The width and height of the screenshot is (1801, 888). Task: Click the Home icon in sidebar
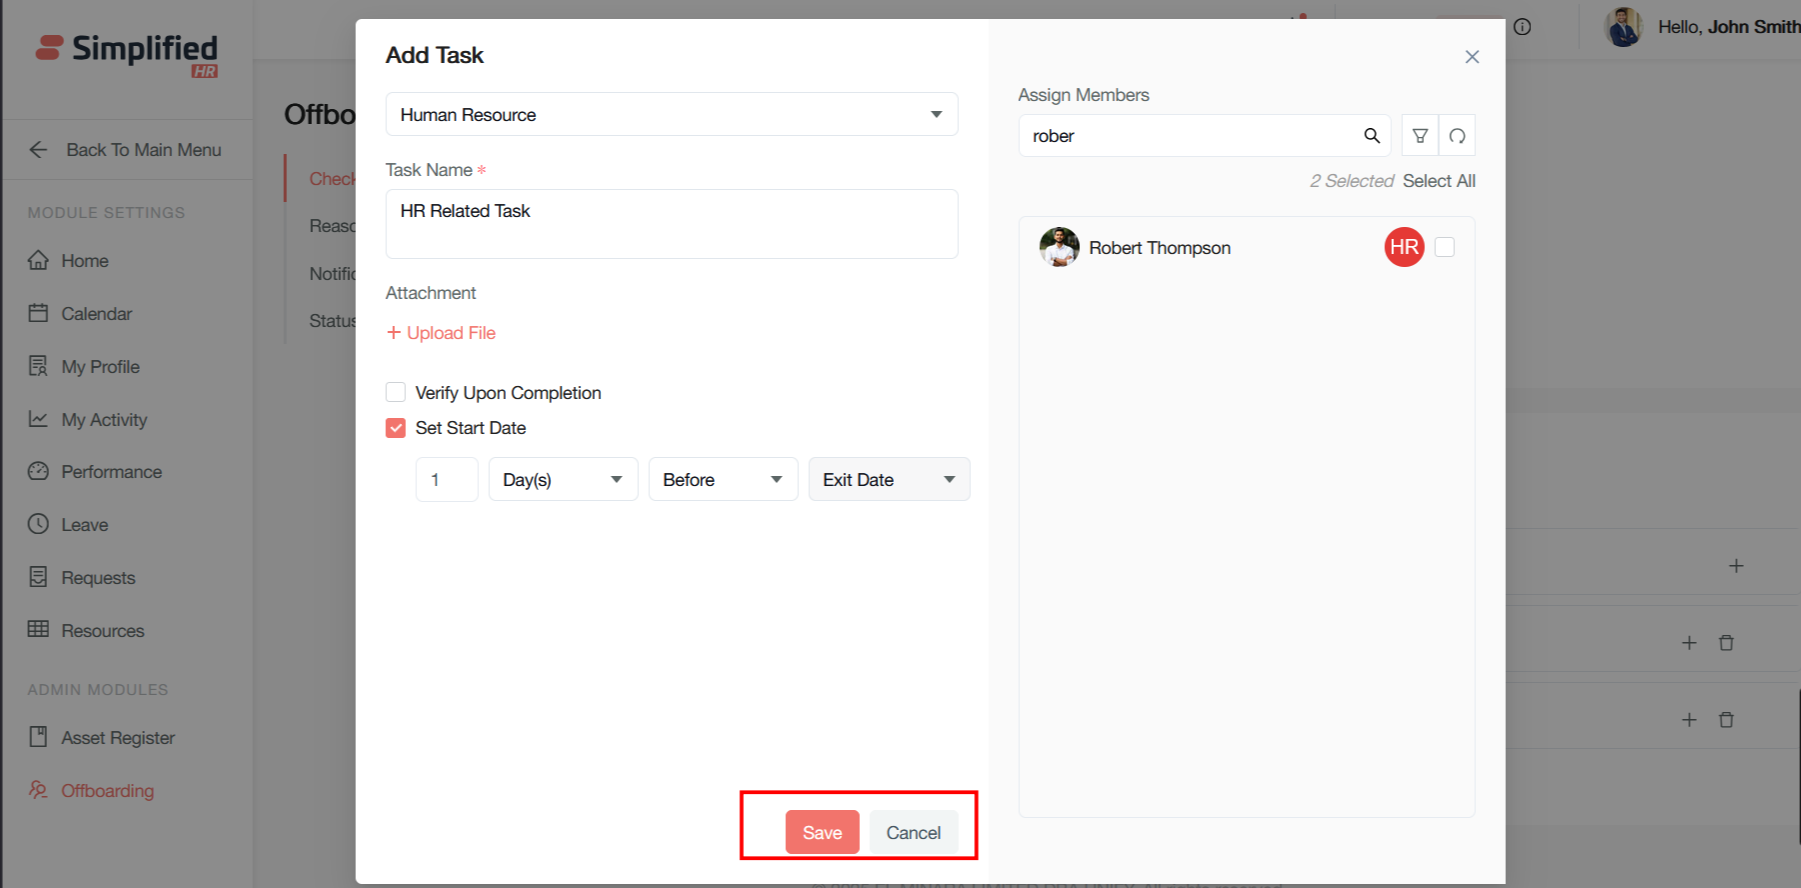point(38,261)
